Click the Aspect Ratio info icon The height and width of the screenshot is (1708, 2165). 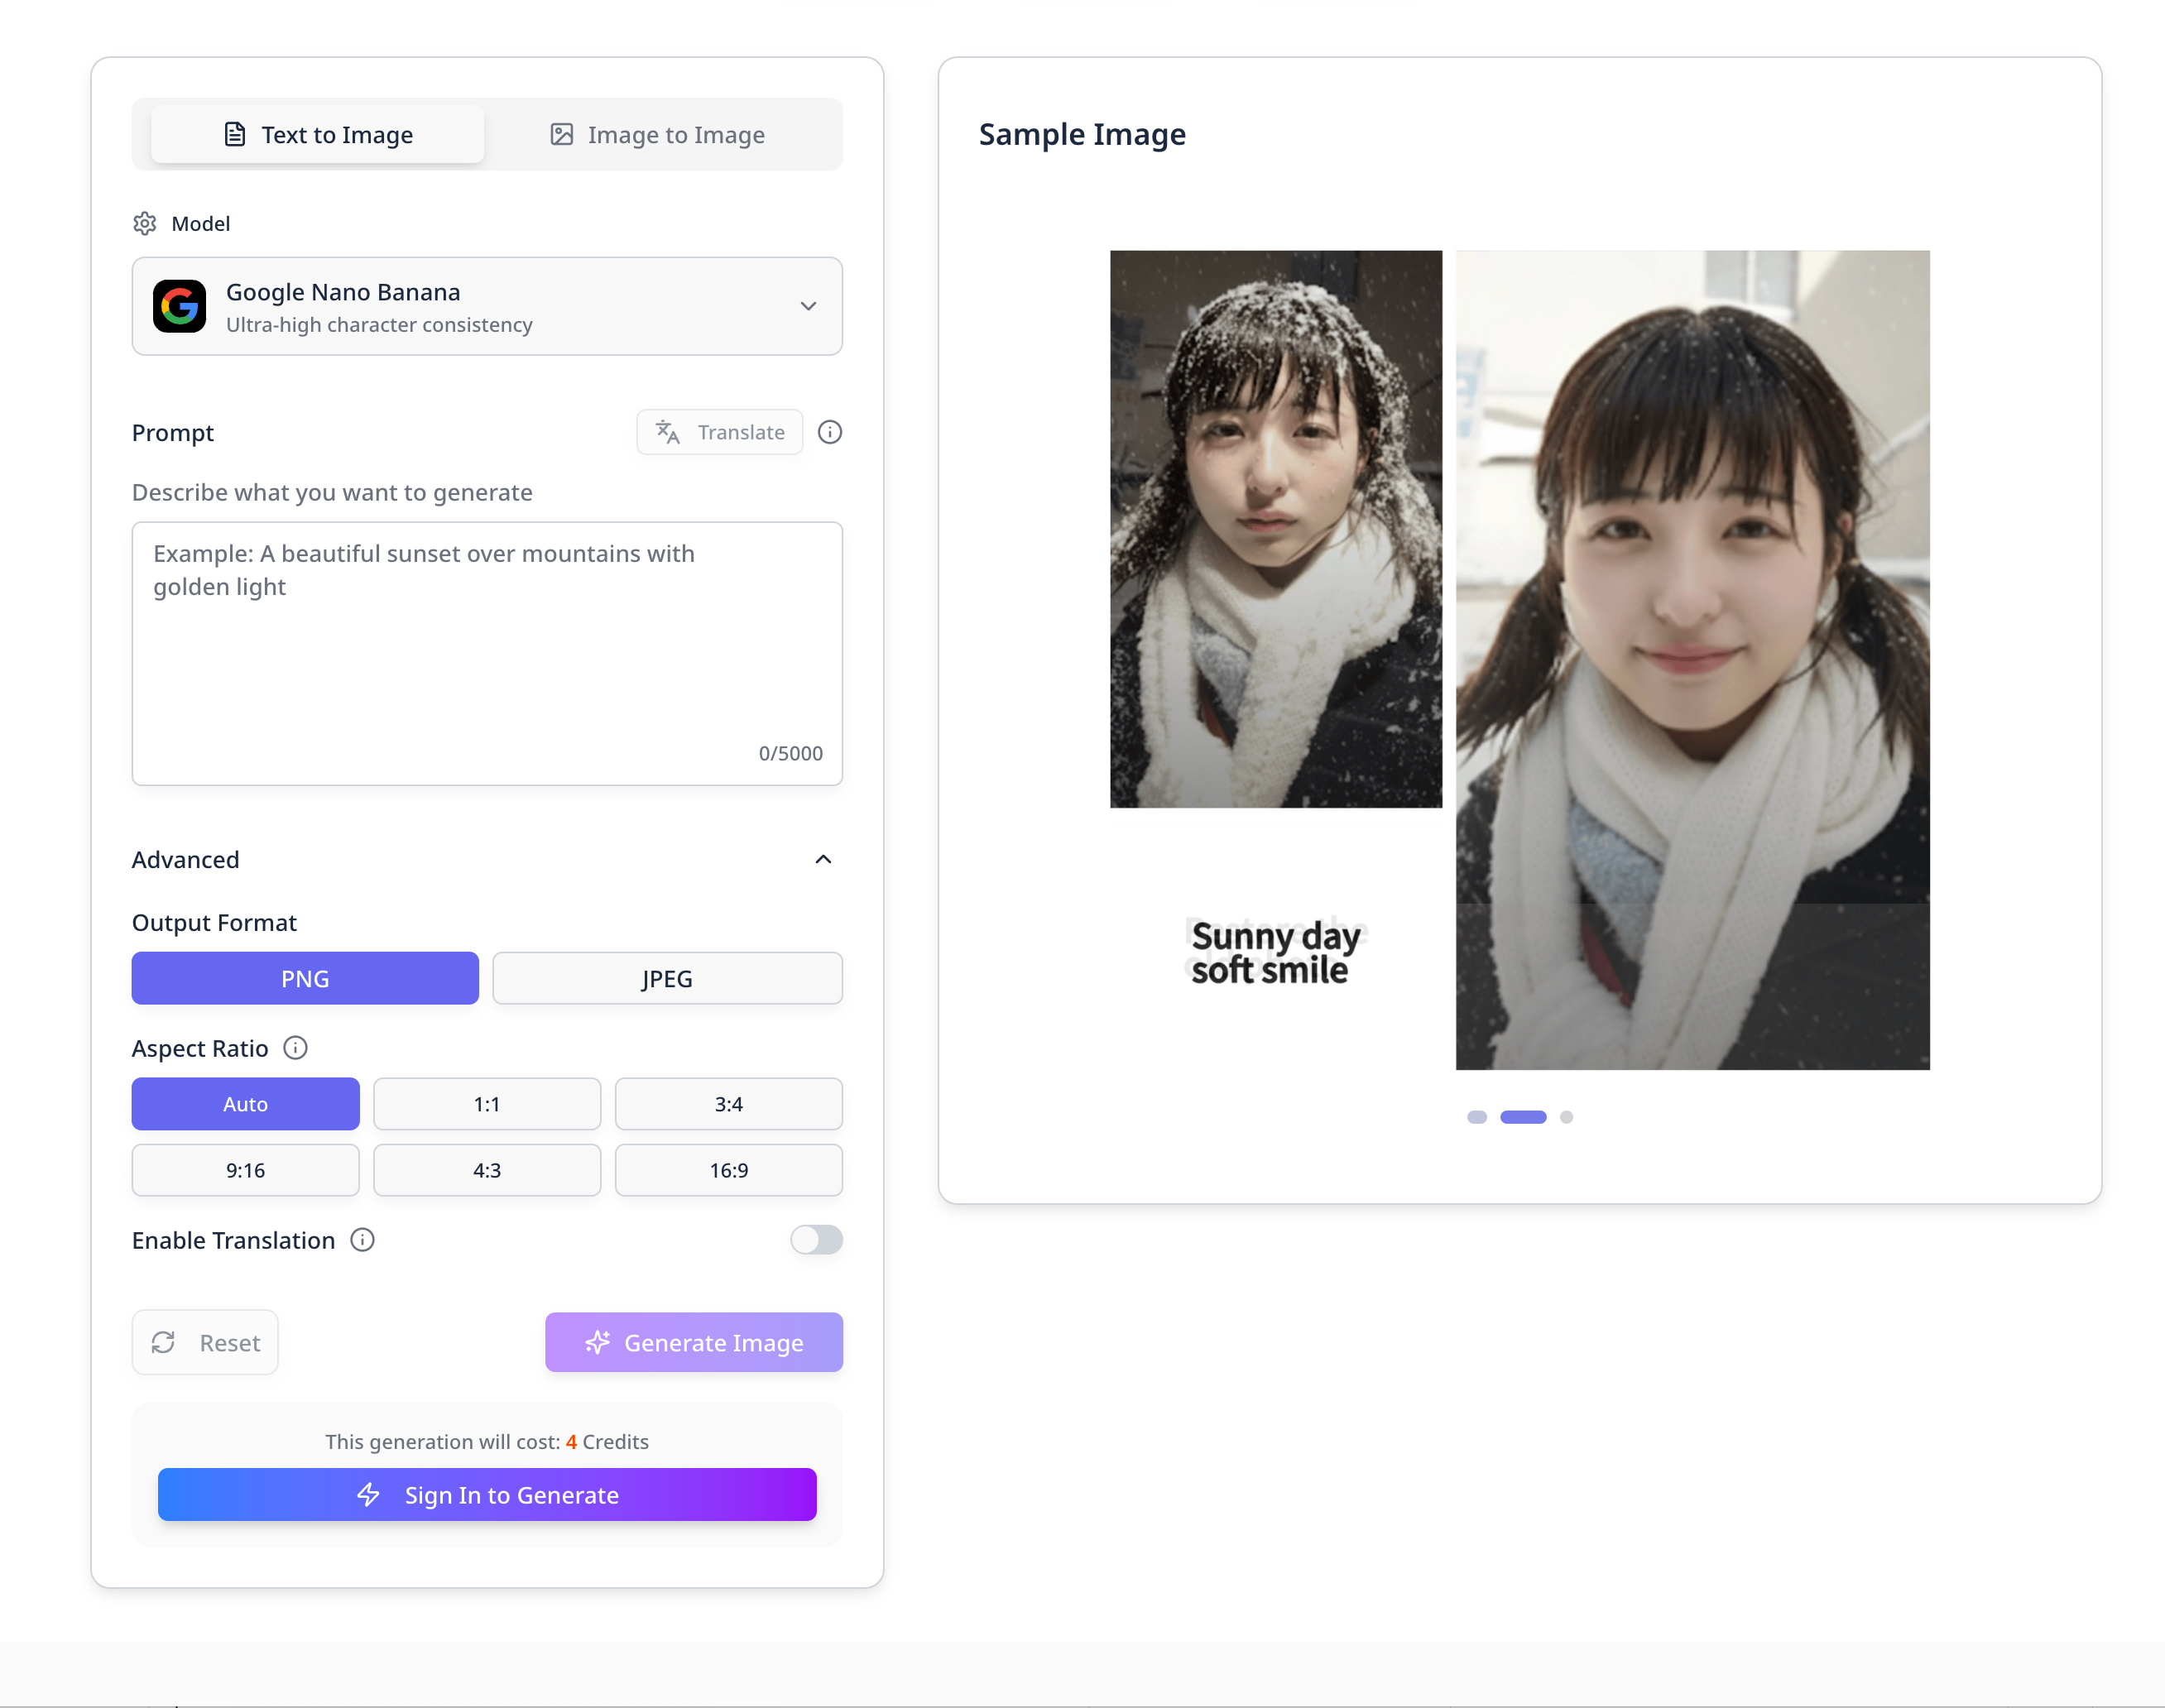(295, 1048)
